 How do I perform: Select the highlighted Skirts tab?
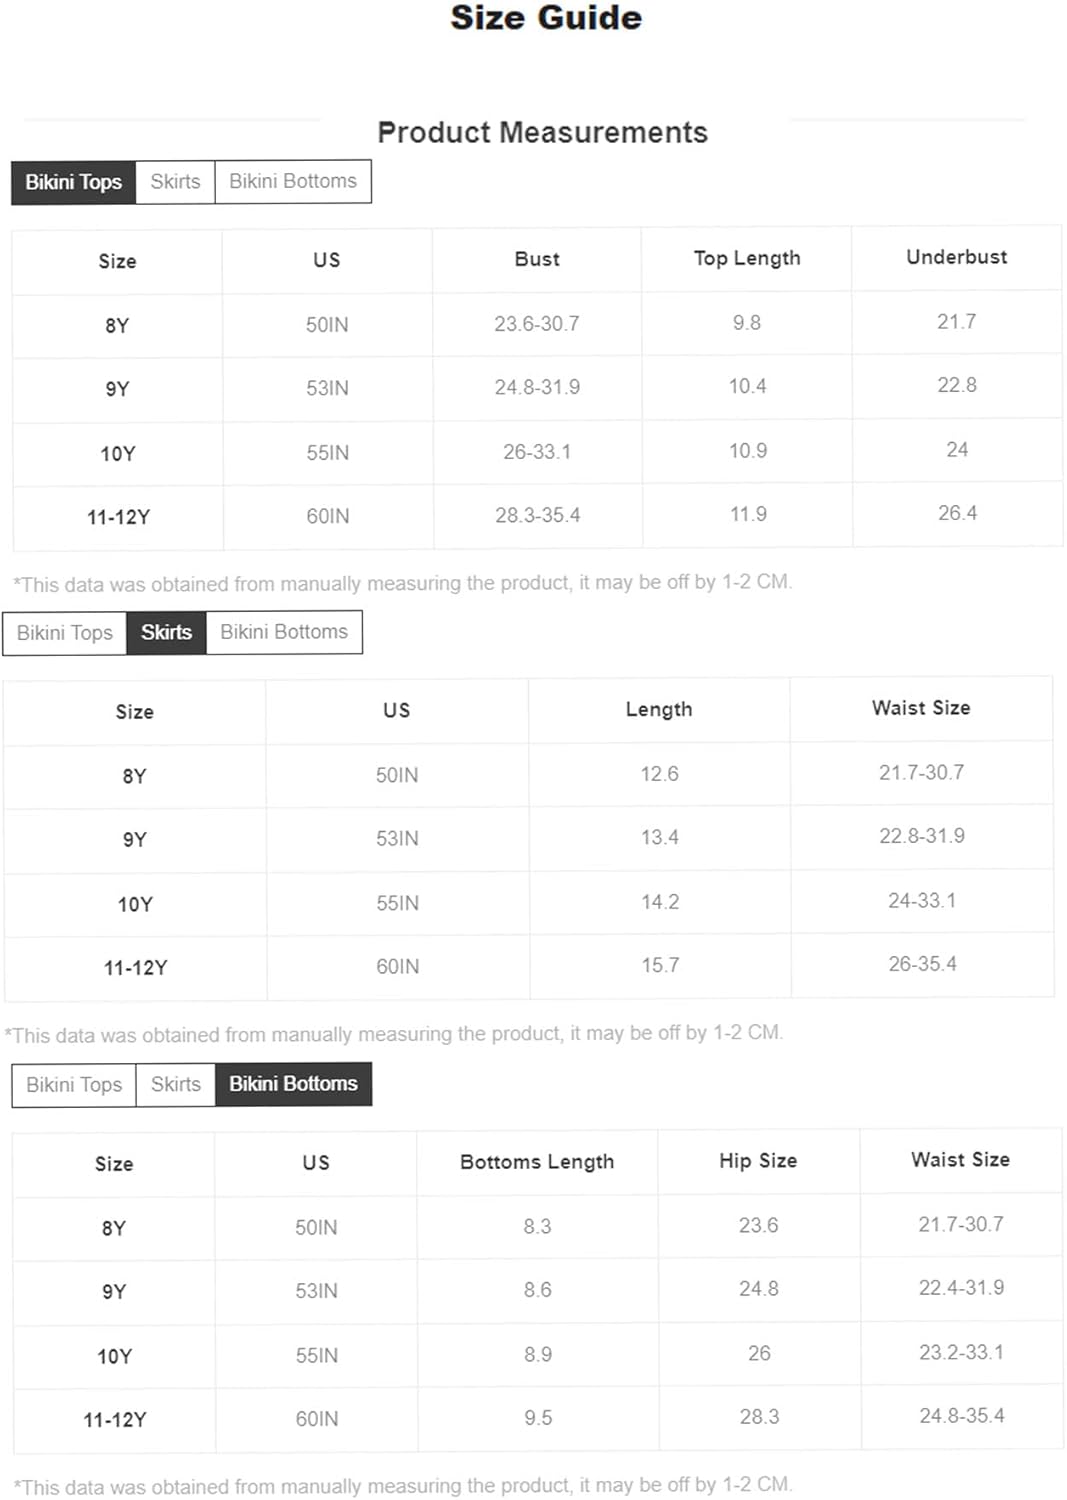pyautogui.click(x=166, y=633)
